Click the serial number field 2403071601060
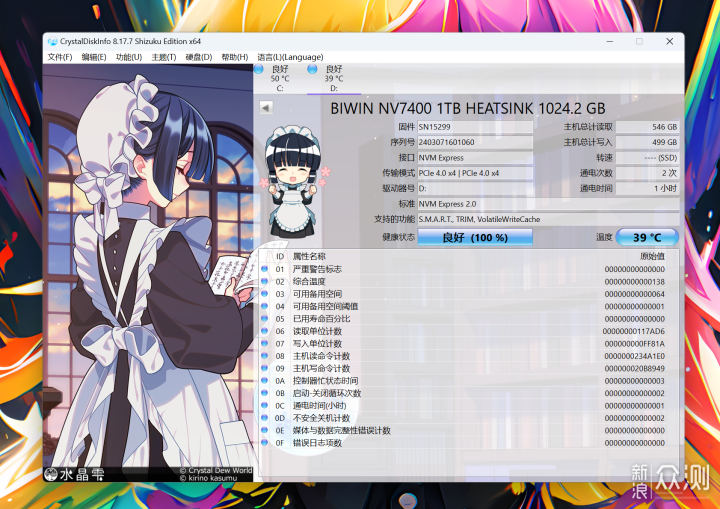Screen dimensions: 720x509 point(475,142)
